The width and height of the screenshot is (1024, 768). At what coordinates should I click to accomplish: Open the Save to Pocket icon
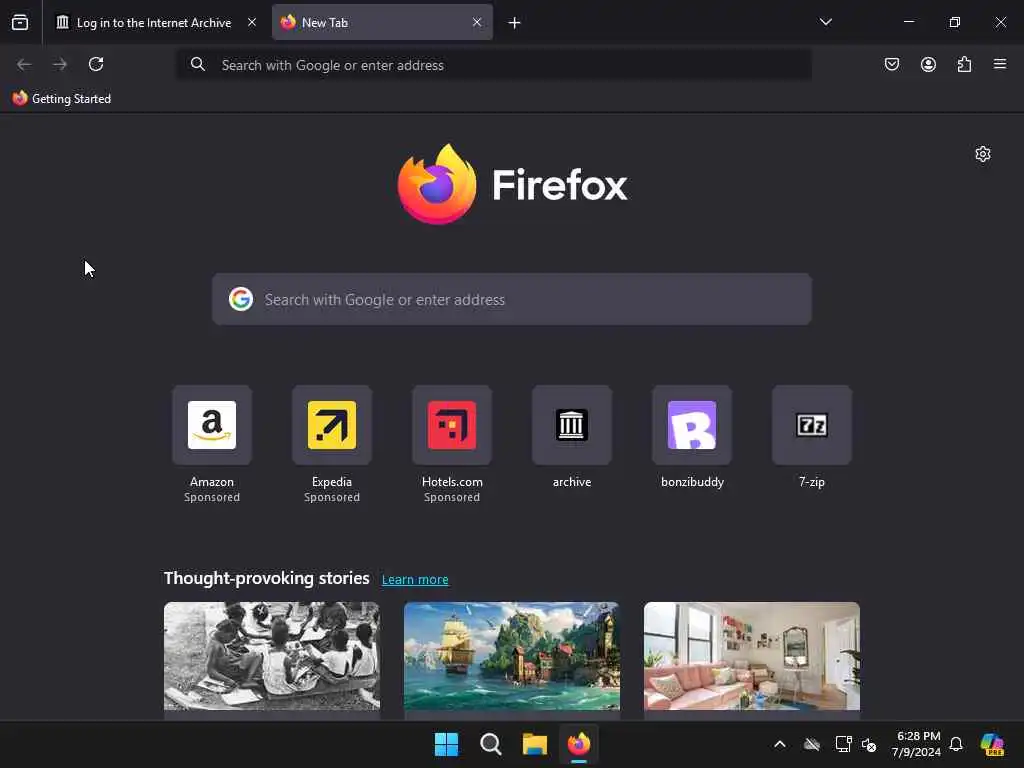(892, 64)
